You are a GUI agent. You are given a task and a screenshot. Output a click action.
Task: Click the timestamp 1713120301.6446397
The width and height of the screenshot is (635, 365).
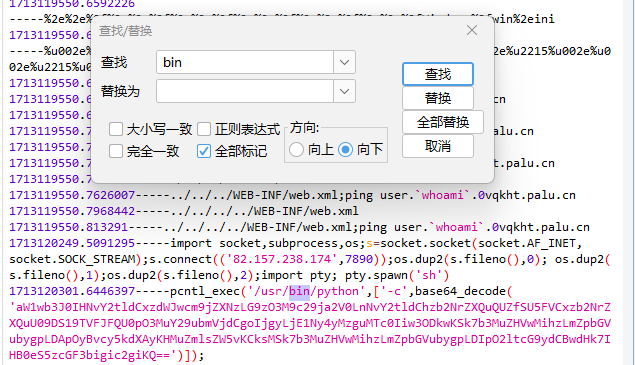72,291
